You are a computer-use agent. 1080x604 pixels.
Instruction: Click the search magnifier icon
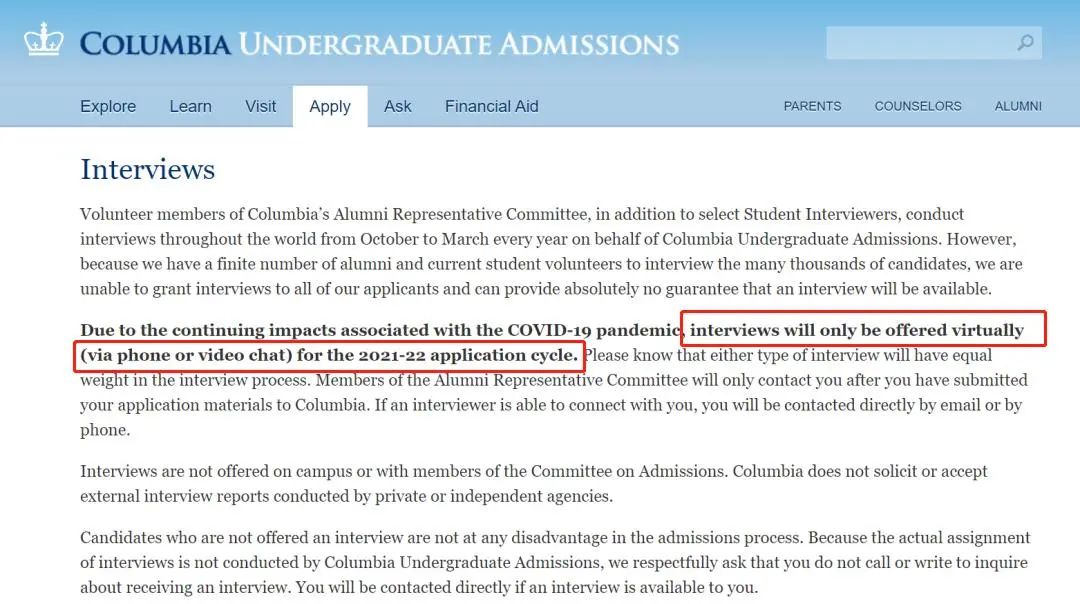pyautogui.click(x=1025, y=43)
